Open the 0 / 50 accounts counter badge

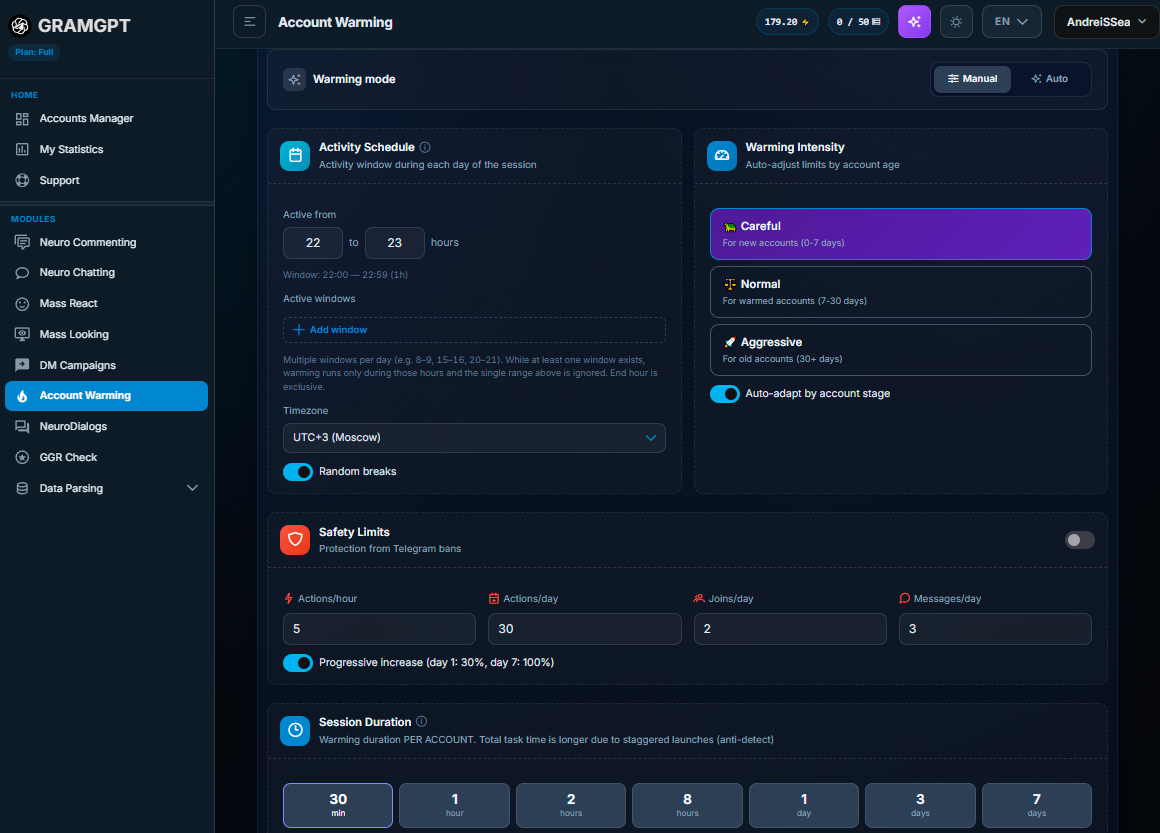(858, 21)
